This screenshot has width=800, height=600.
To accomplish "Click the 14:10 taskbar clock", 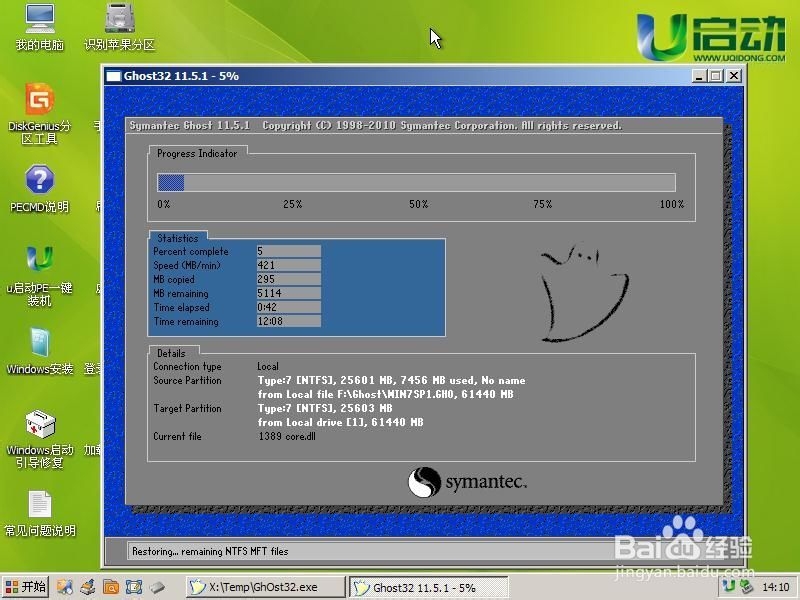I will point(776,587).
